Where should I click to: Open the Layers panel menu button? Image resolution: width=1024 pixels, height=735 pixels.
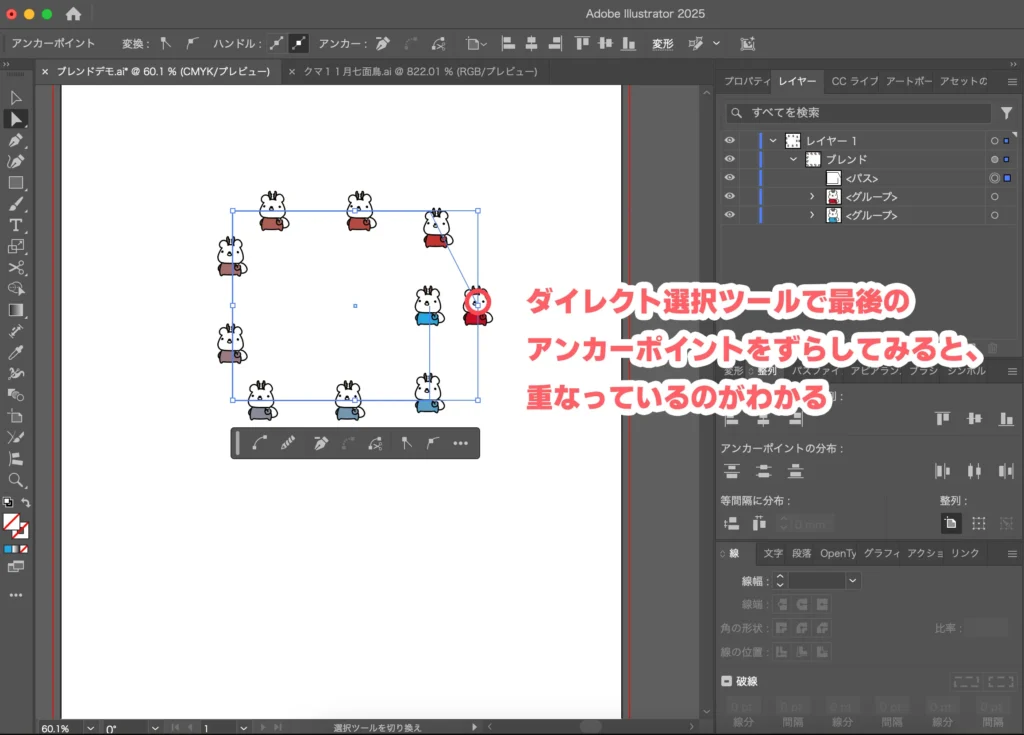pyautogui.click(x=1013, y=82)
